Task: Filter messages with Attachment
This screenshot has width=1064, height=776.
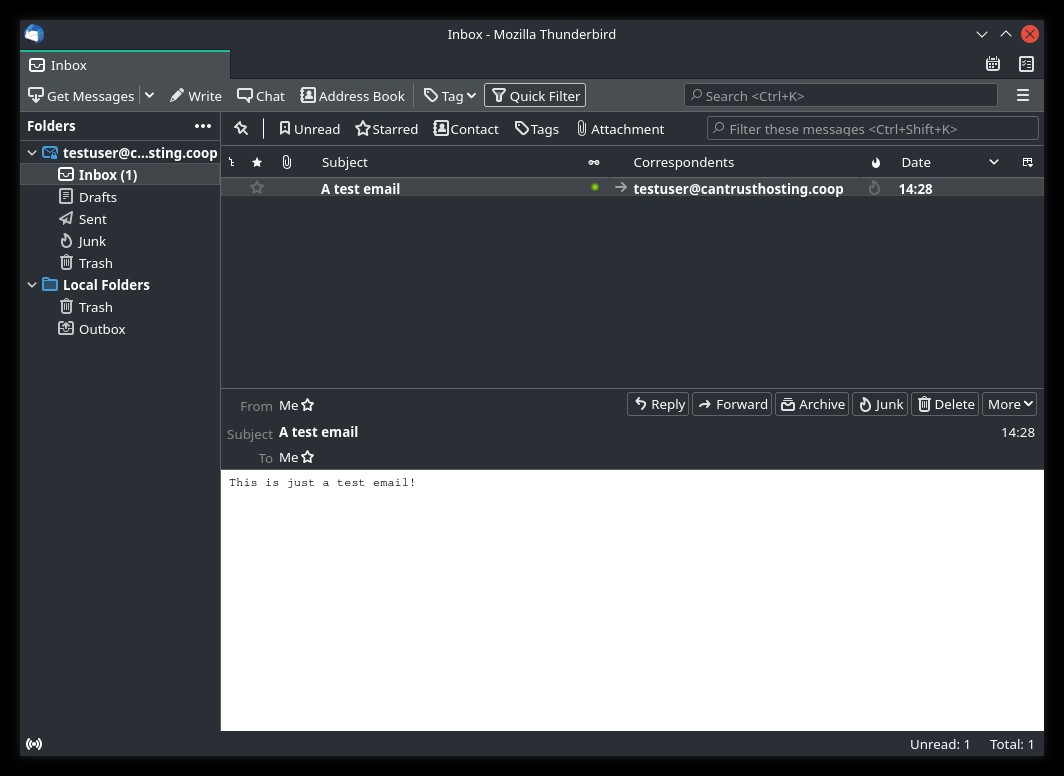Action: coord(620,129)
